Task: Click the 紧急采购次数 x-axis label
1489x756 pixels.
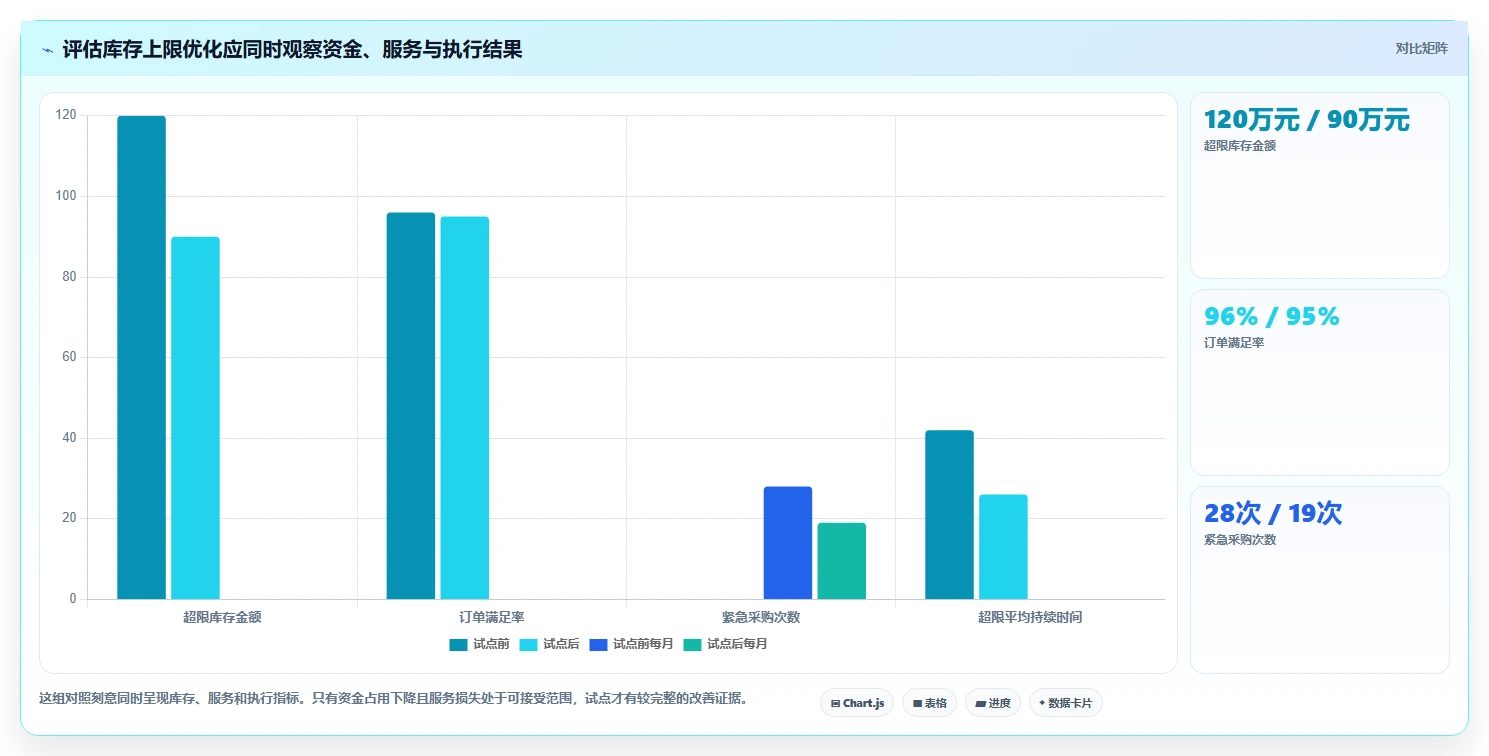Action: click(761, 617)
